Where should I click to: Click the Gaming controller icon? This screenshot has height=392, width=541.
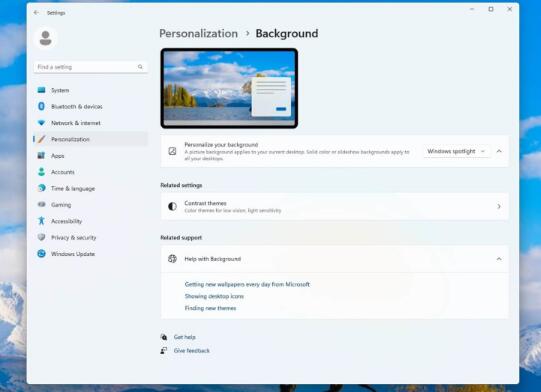pyautogui.click(x=41, y=204)
